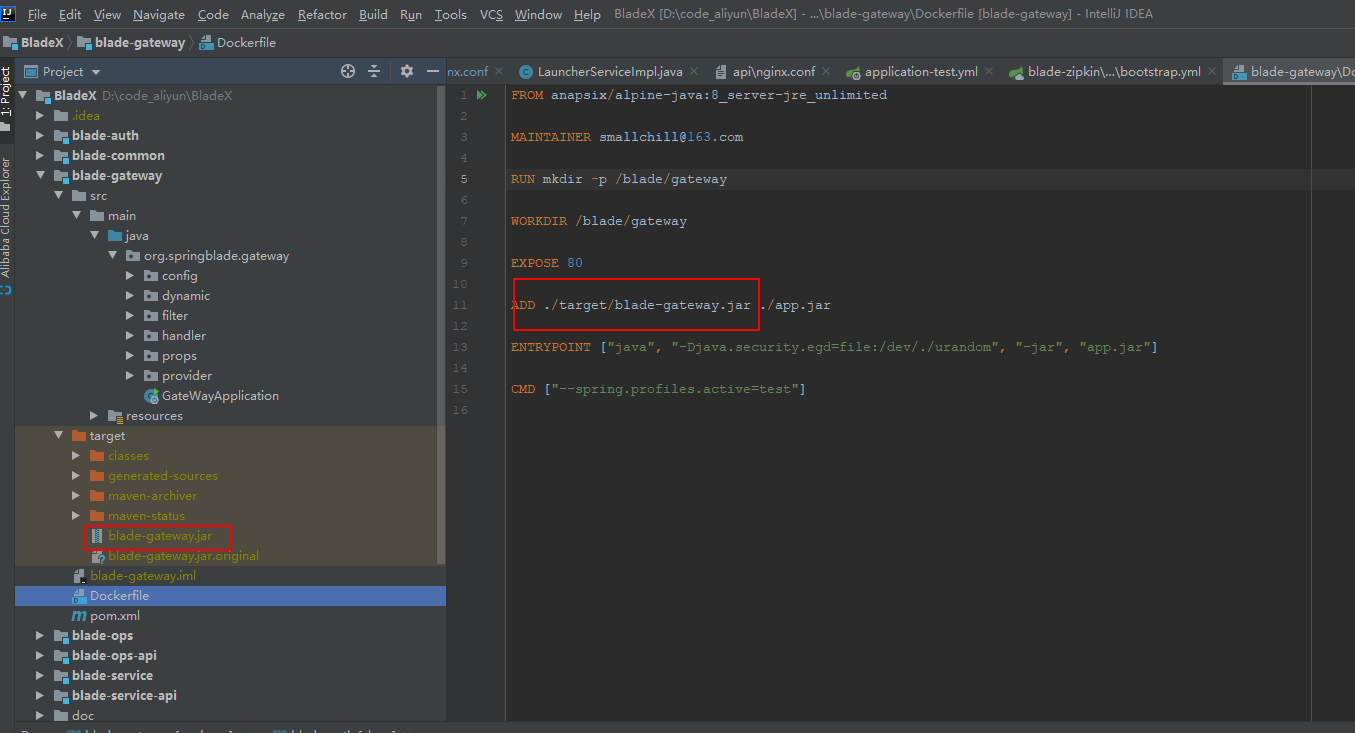Click the ENTRYPOINT line in editor
The image size is (1355, 733).
pyautogui.click(x=834, y=347)
